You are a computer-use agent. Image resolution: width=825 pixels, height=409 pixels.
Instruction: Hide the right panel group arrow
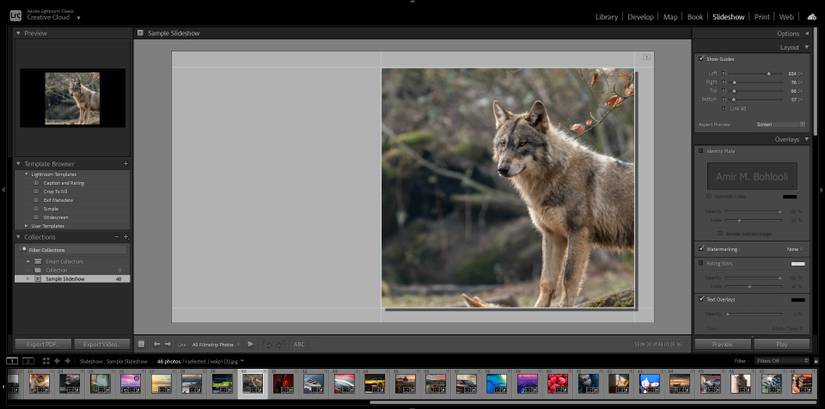click(821, 189)
